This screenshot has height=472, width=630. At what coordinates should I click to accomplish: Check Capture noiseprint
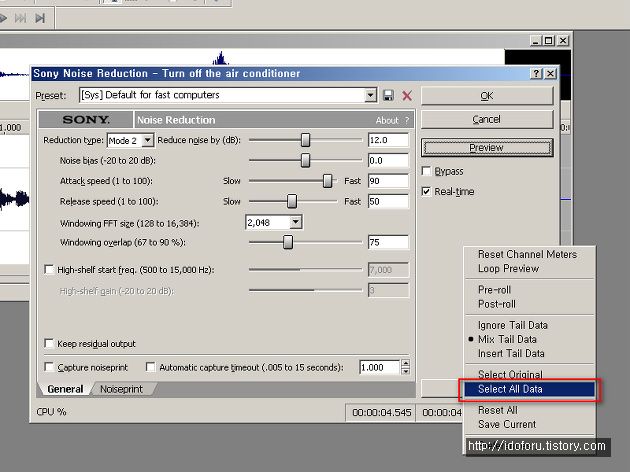pyautogui.click(x=49, y=367)
